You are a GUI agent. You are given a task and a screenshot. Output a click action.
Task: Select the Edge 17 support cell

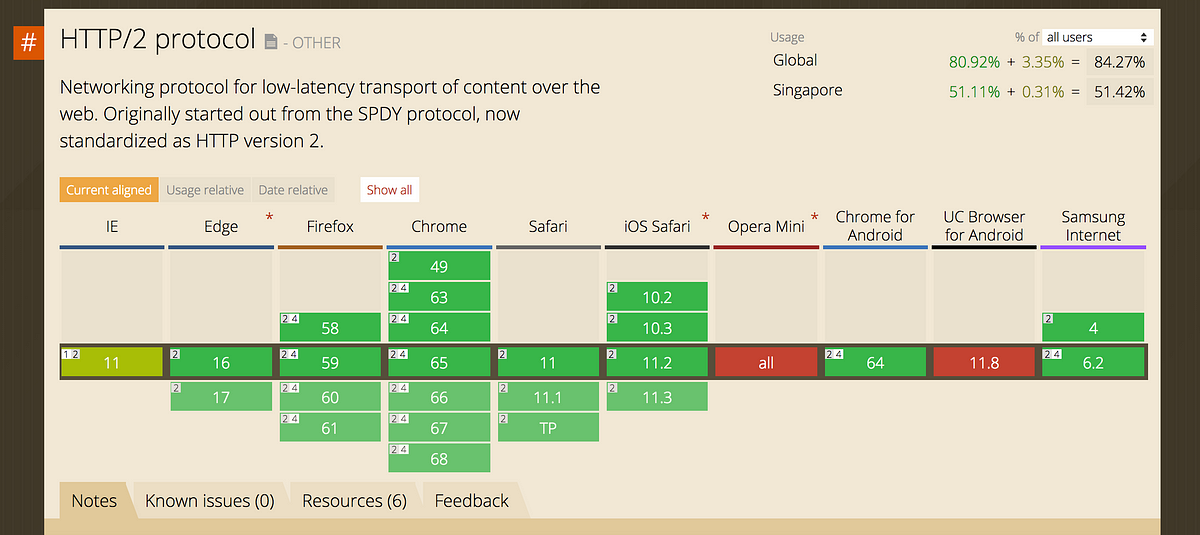click(221, 396)
